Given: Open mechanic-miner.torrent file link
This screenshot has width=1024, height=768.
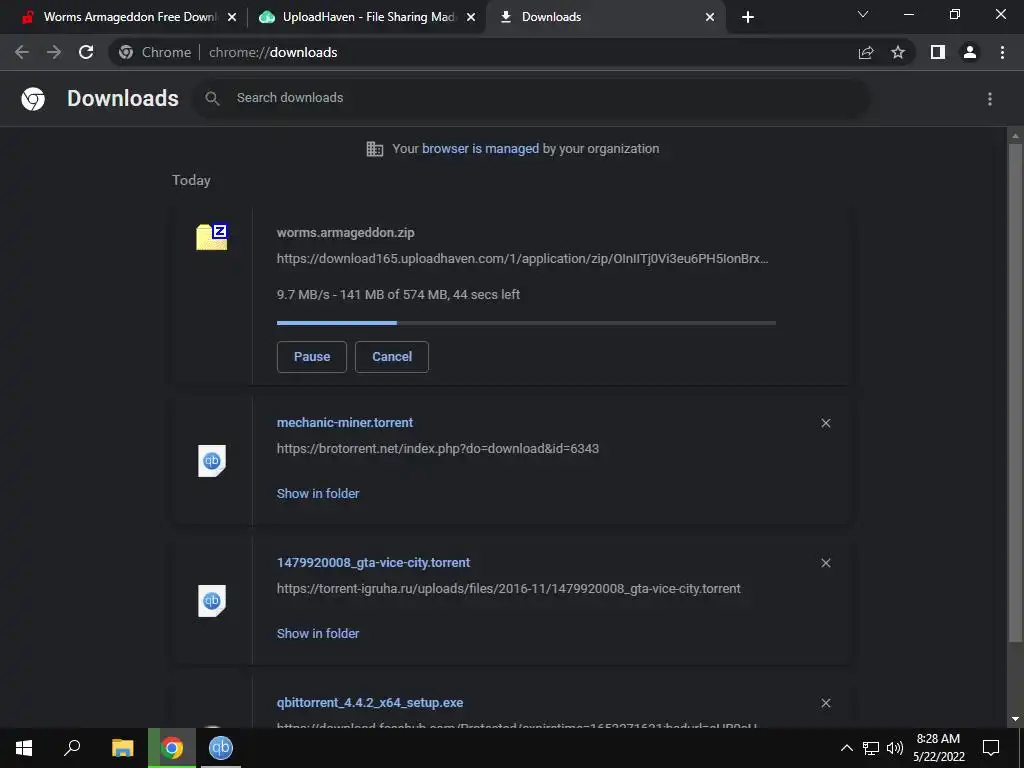Looking at the screenshot, I should (345, 423).
